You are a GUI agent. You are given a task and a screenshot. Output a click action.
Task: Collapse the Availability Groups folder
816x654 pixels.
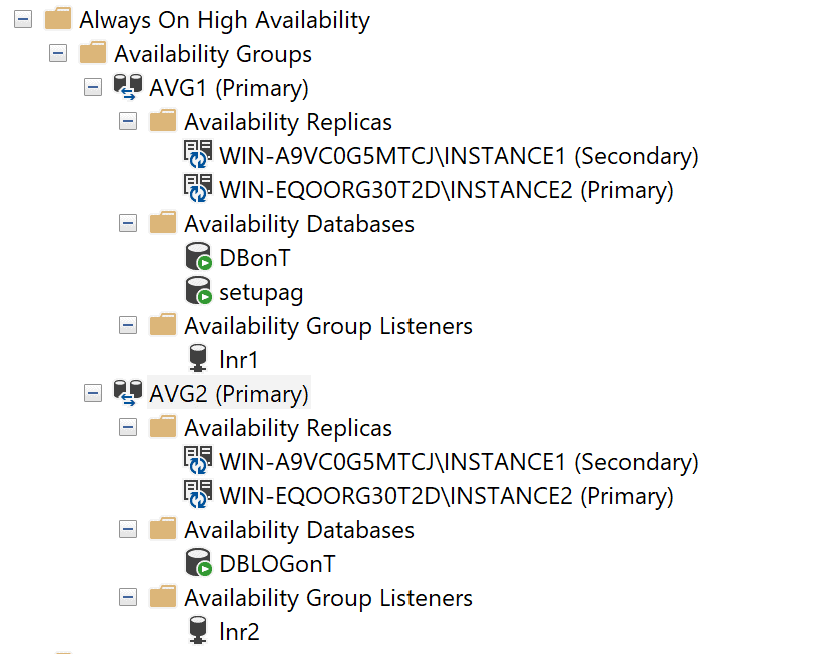(x=59, y=54)
